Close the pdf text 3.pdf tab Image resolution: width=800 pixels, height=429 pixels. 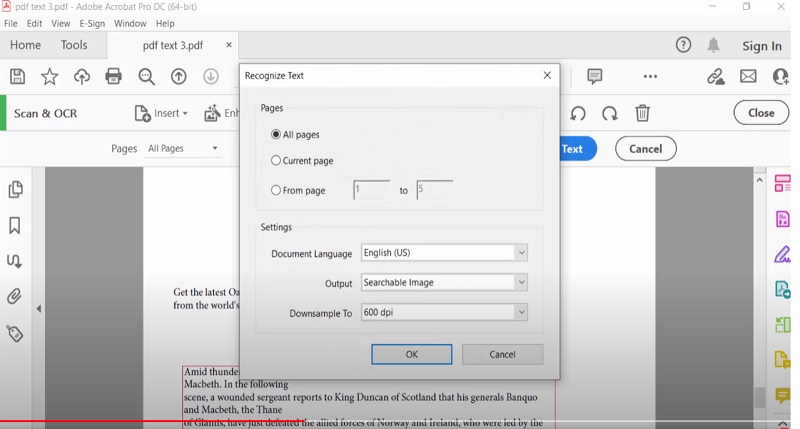point(229,45)
